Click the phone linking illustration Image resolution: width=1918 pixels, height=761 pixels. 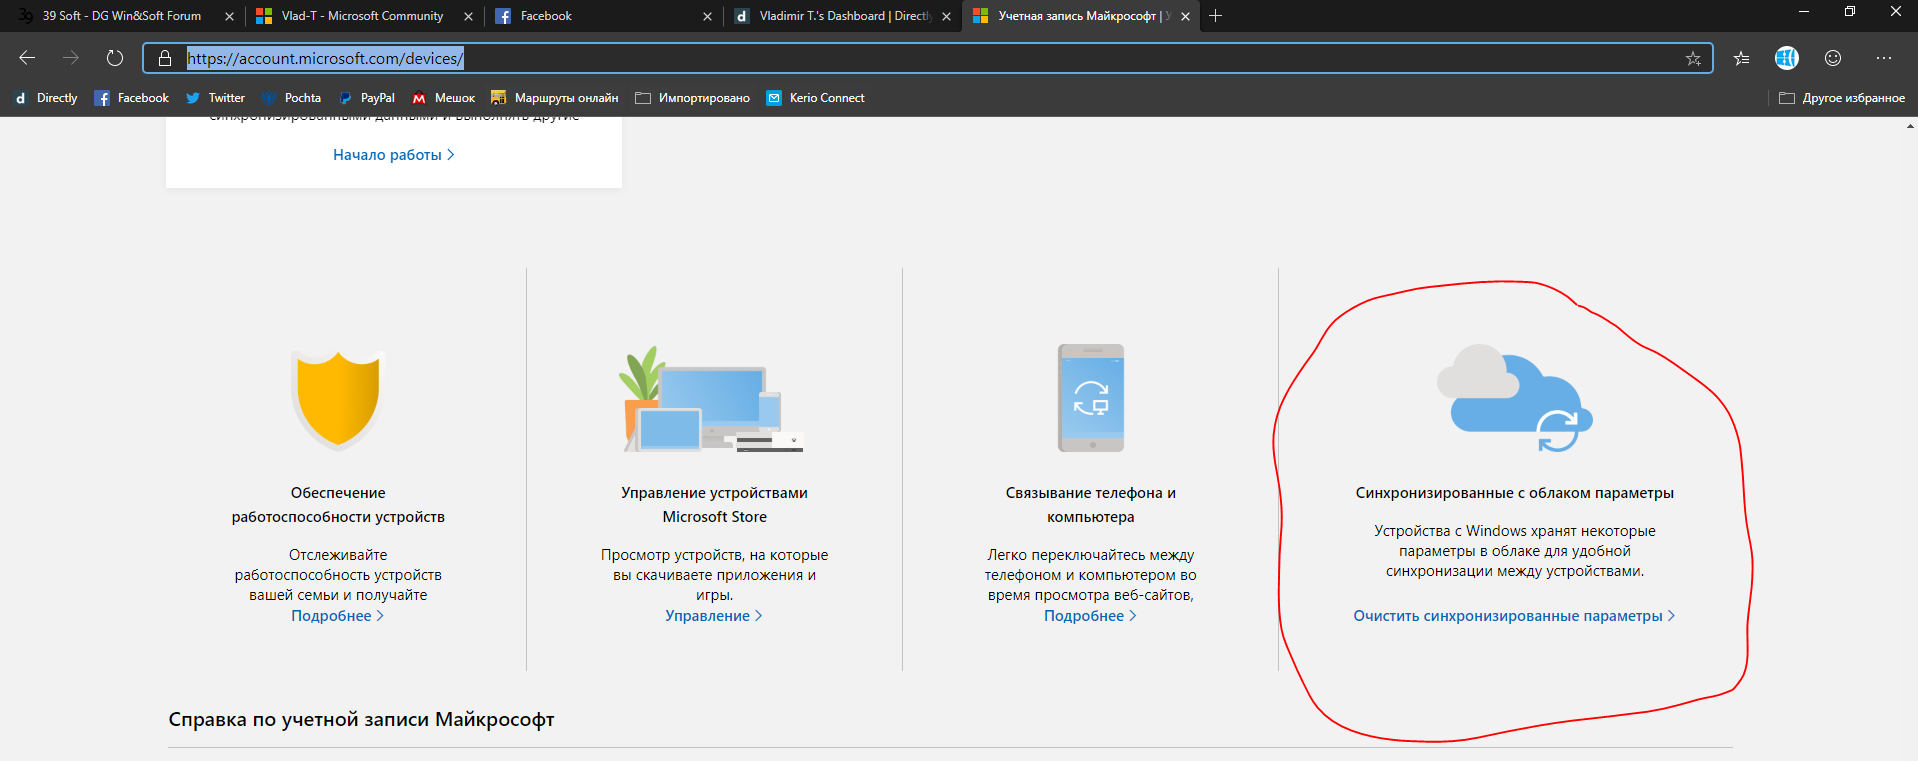pyautogui.click(x=1091, y=398)
